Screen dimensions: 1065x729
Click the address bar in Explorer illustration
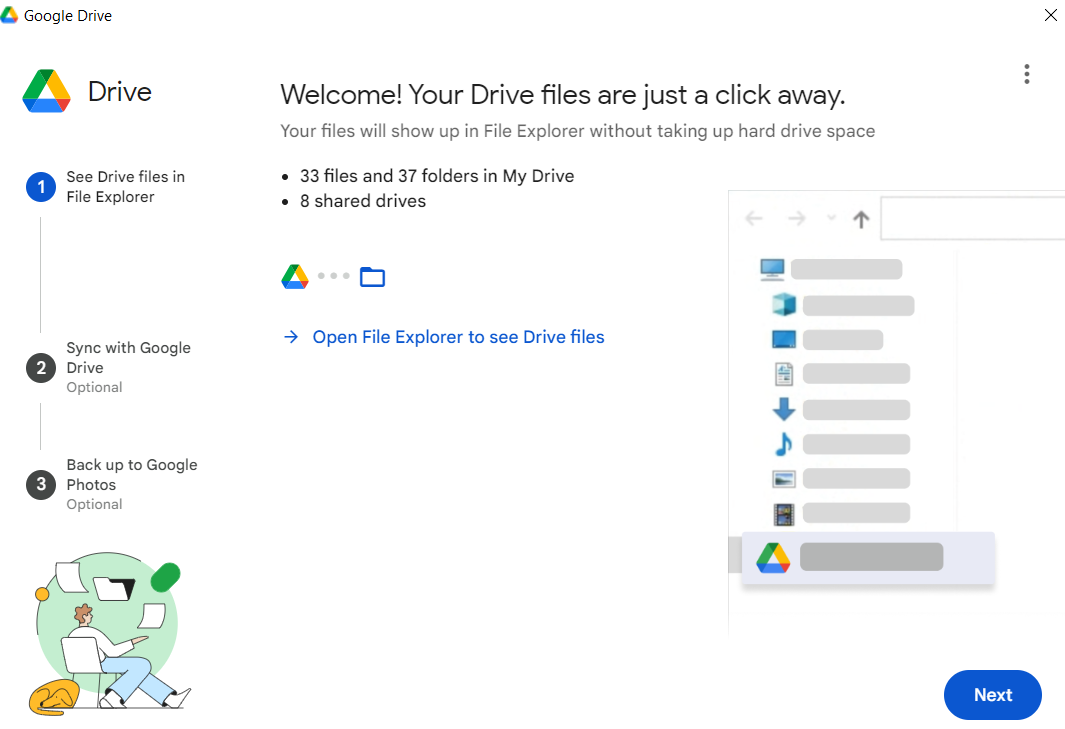(973, 218)
